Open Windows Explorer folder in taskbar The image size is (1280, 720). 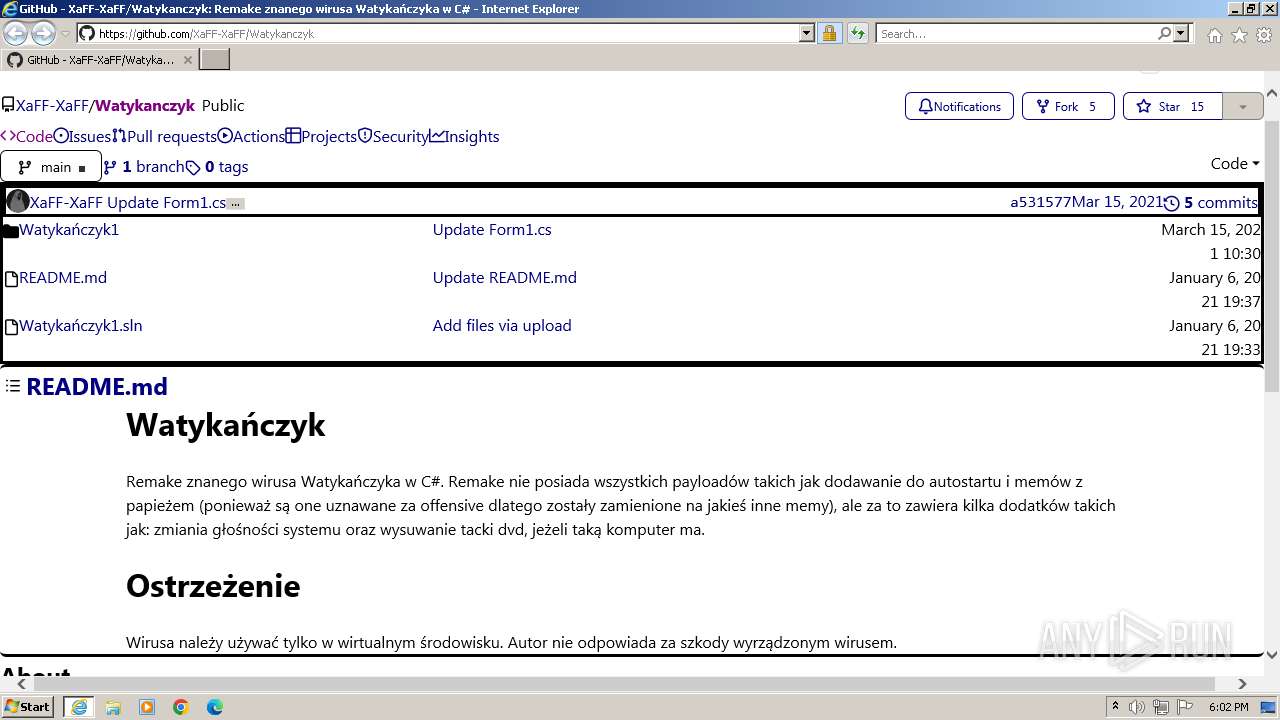point(113,707)
